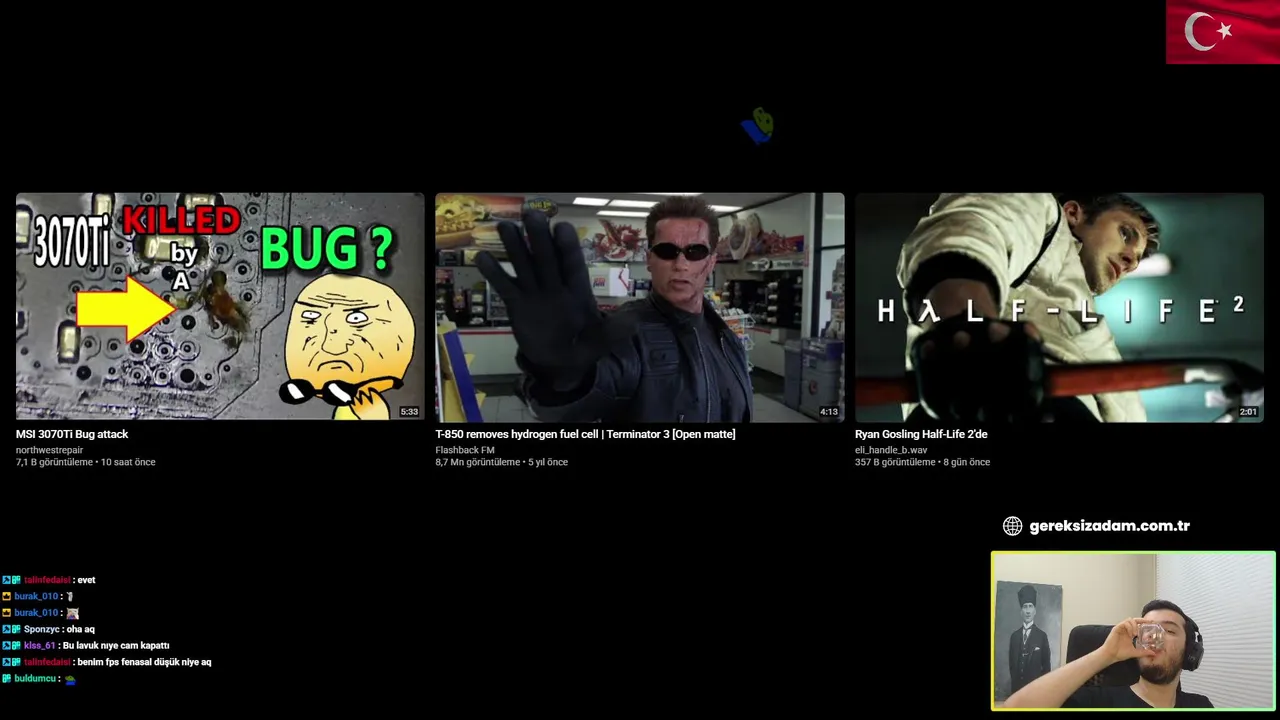Click '357 B görüntüleme • 8 gün önce'

[x=922, y=462]
